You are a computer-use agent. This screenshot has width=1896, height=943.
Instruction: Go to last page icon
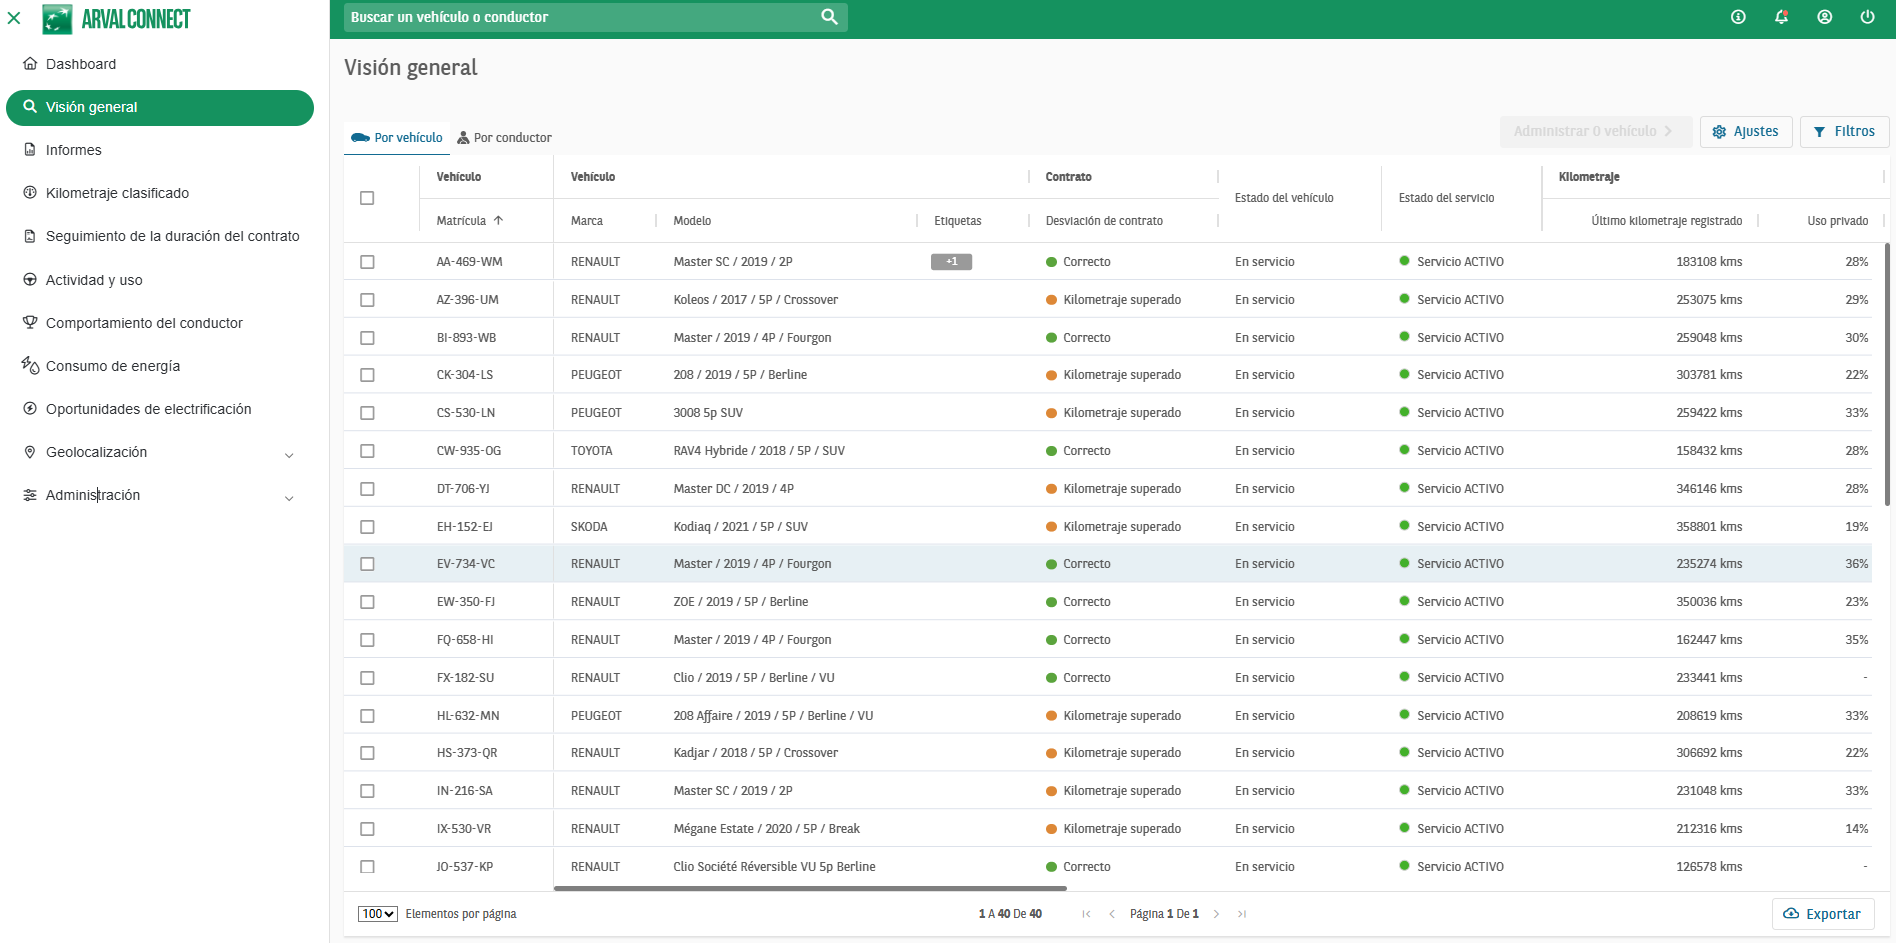click(1242, 914)
